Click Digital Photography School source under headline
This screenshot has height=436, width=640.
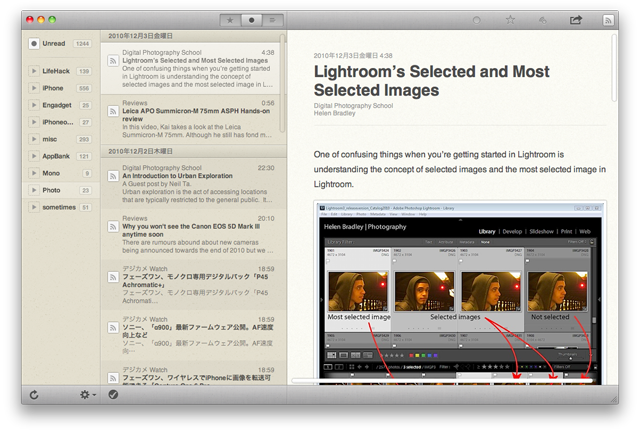click(x=353, y=106)
